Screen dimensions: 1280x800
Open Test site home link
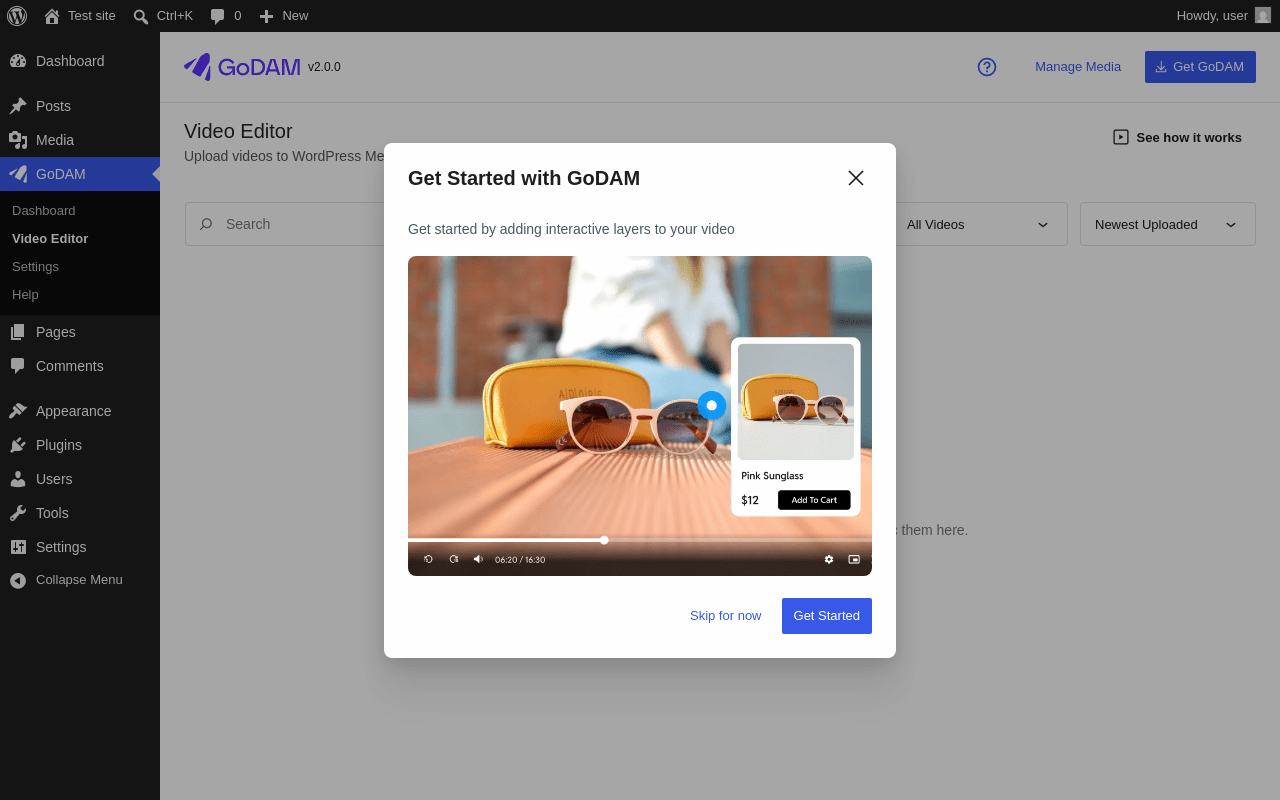tap(80, 15)
